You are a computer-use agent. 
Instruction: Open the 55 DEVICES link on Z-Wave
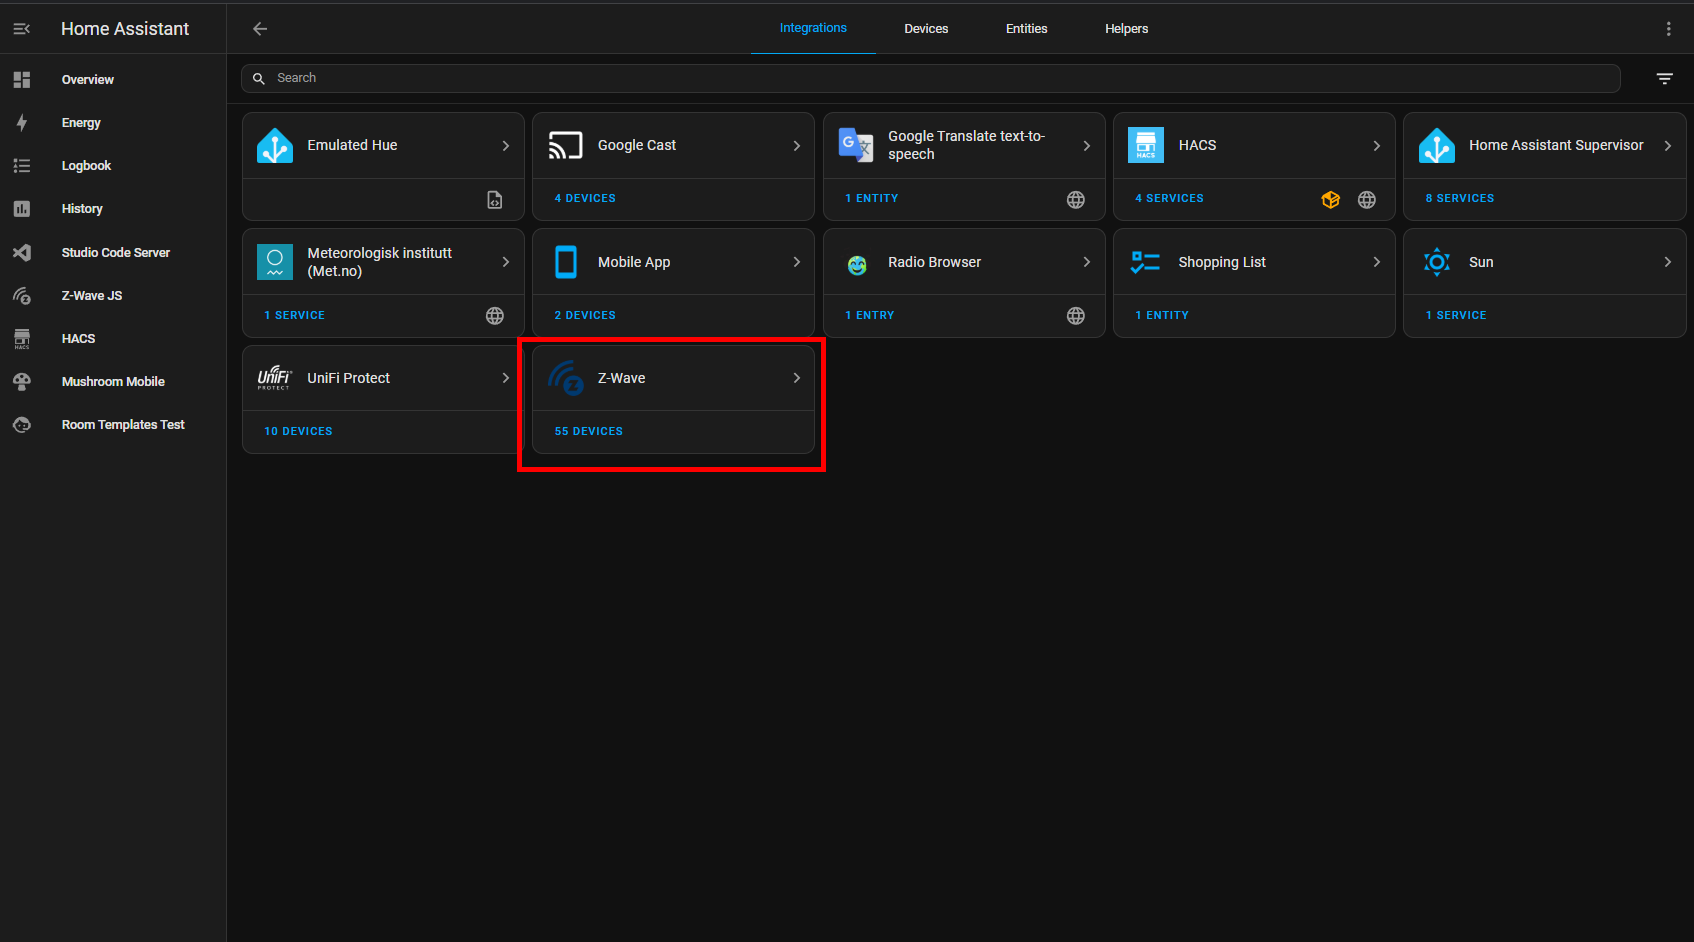(x=588, y=431)
